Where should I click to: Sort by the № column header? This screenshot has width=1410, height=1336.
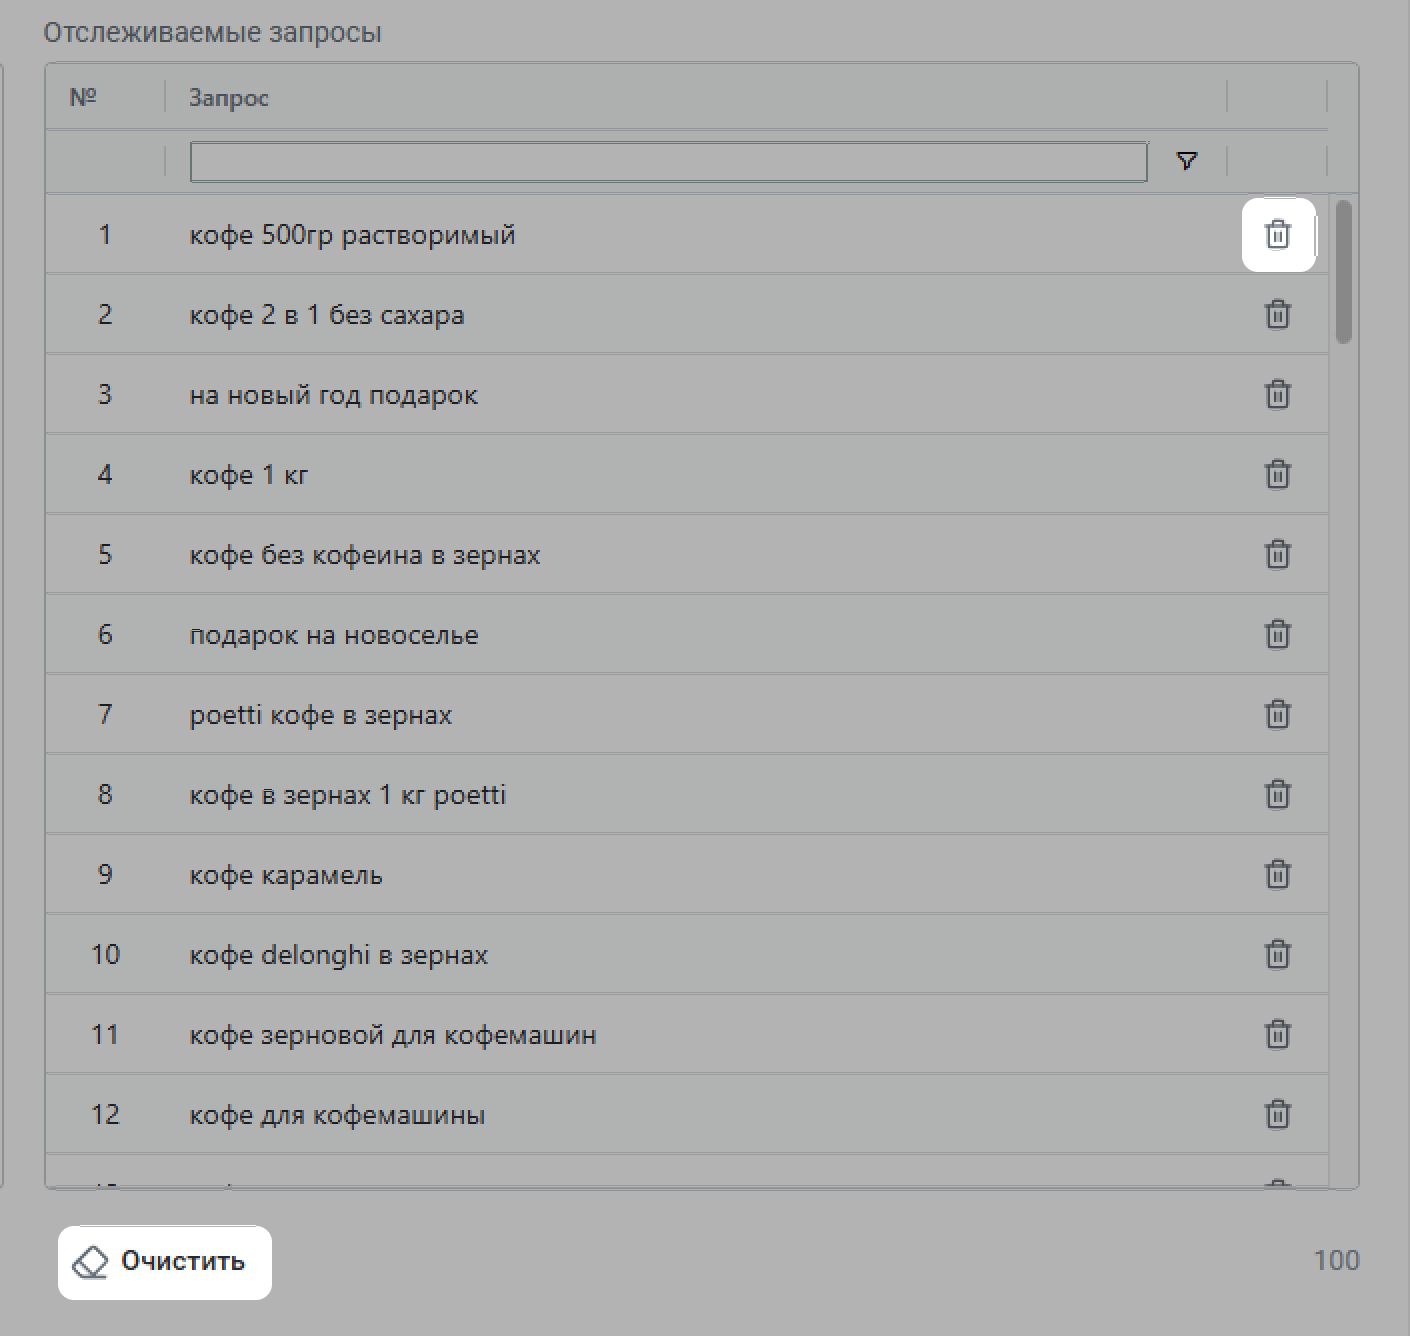click(x=83, y=97)
